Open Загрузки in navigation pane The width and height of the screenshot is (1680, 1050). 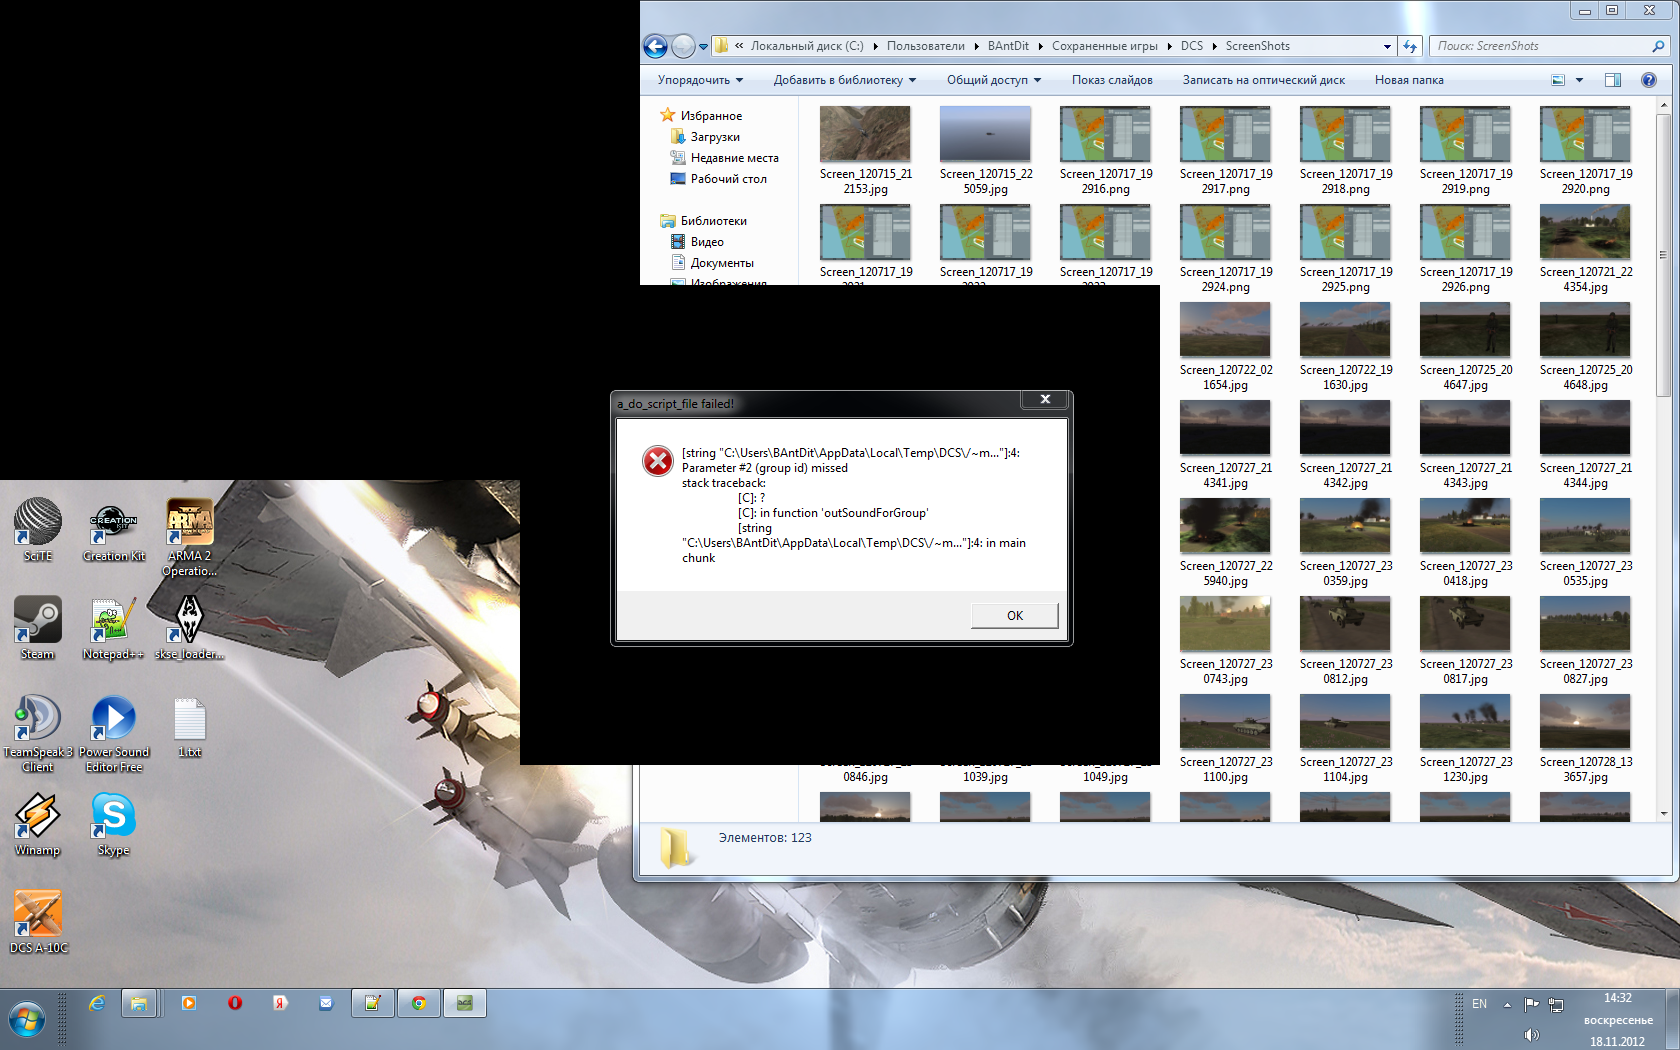click(715, 137)
